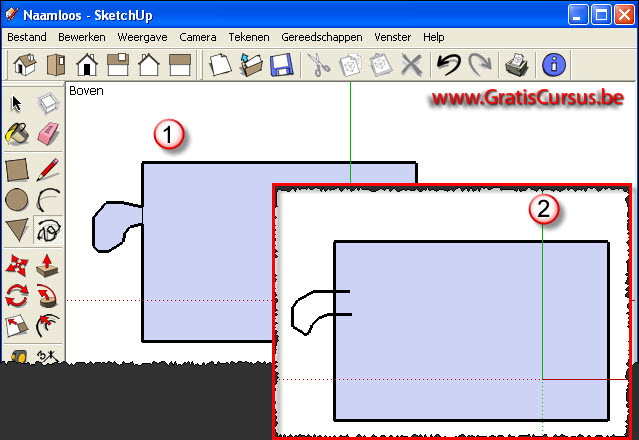Viewport: 639px width, 440px height.
Task: Select the red pencil Line tool
Action: coord(48,169)
